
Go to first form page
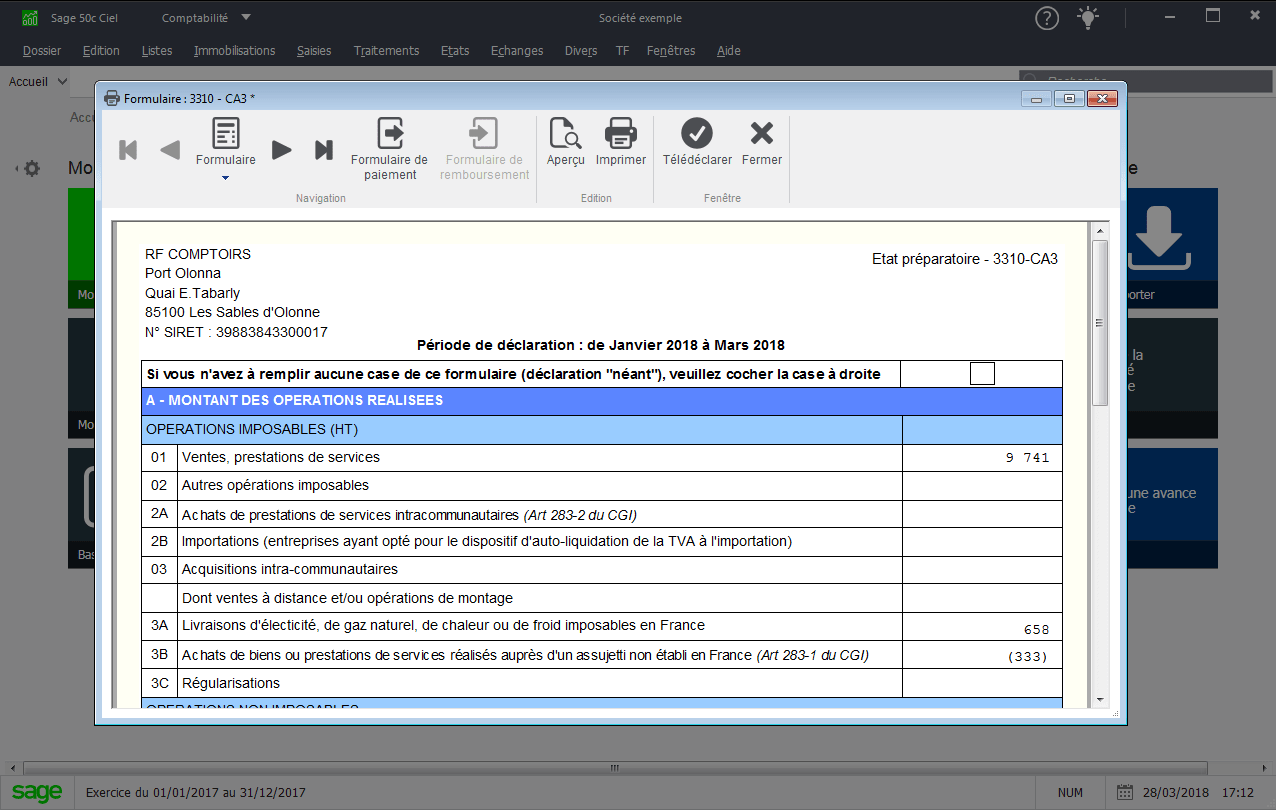tap(128, 150)
